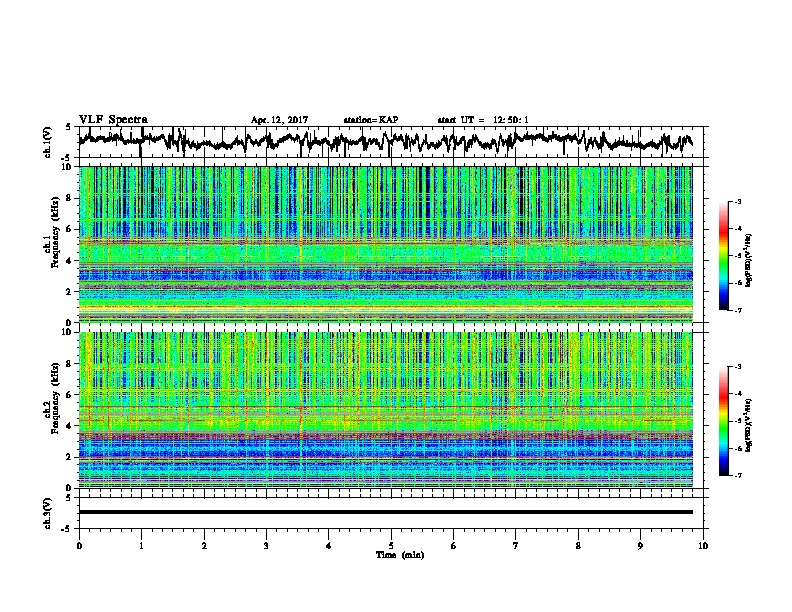Click the ch.1 colorbar log(PSD) label
Image resolution: width=792 pixels, height=612 pixels.
pyautogui.click(x=749, y=260)
